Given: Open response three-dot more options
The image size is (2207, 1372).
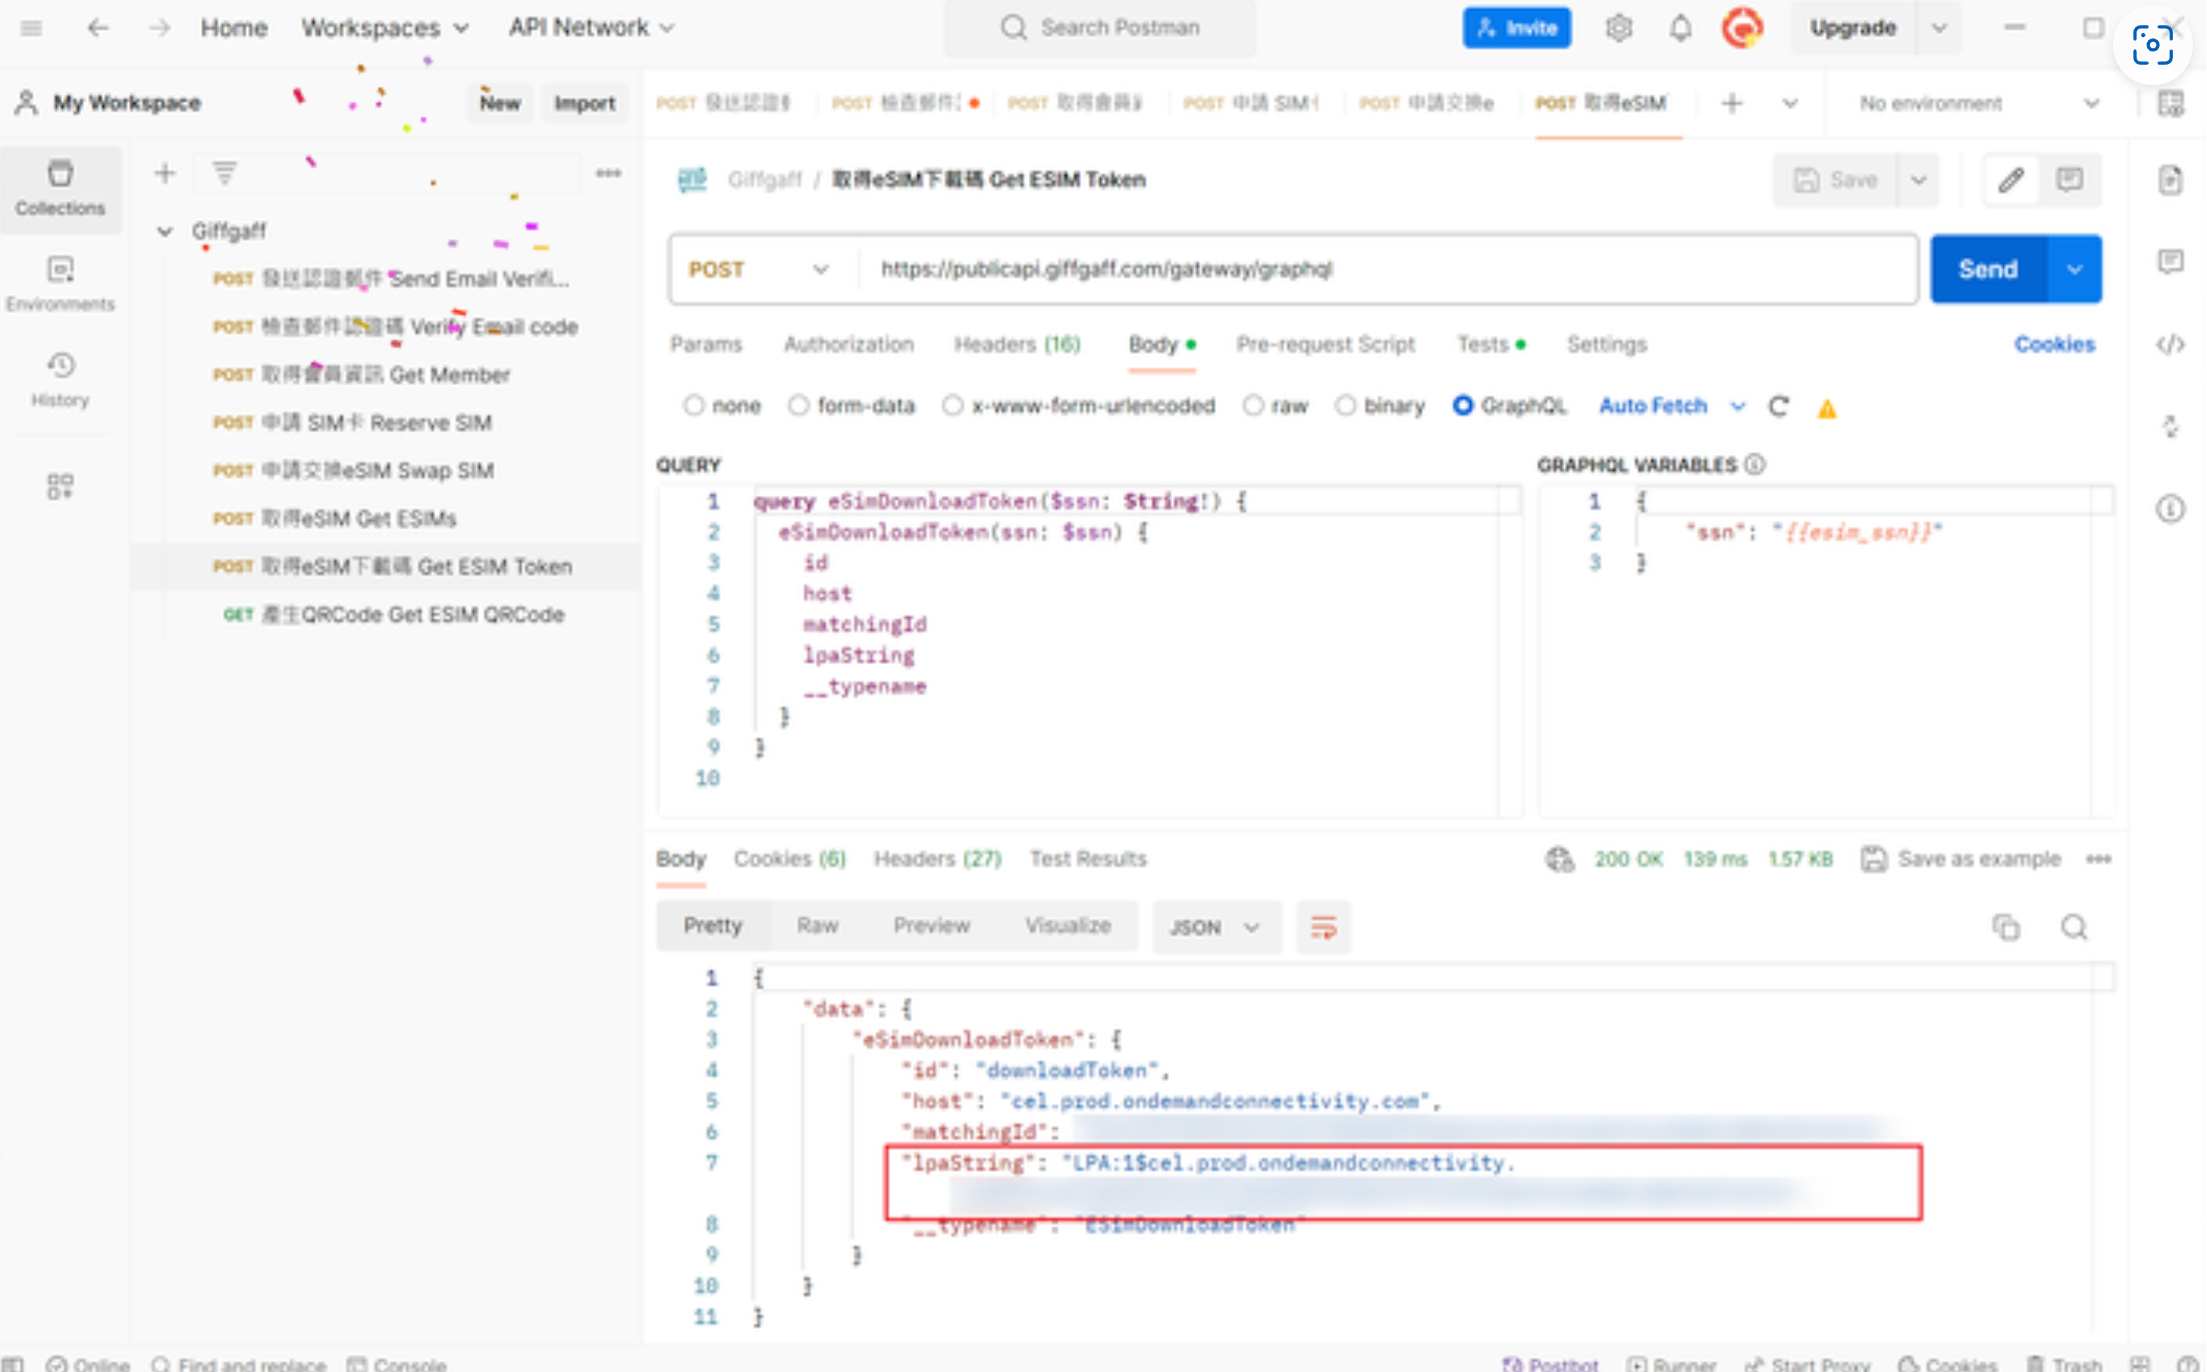Looking at the screenshot, I should click(2098, 859).
